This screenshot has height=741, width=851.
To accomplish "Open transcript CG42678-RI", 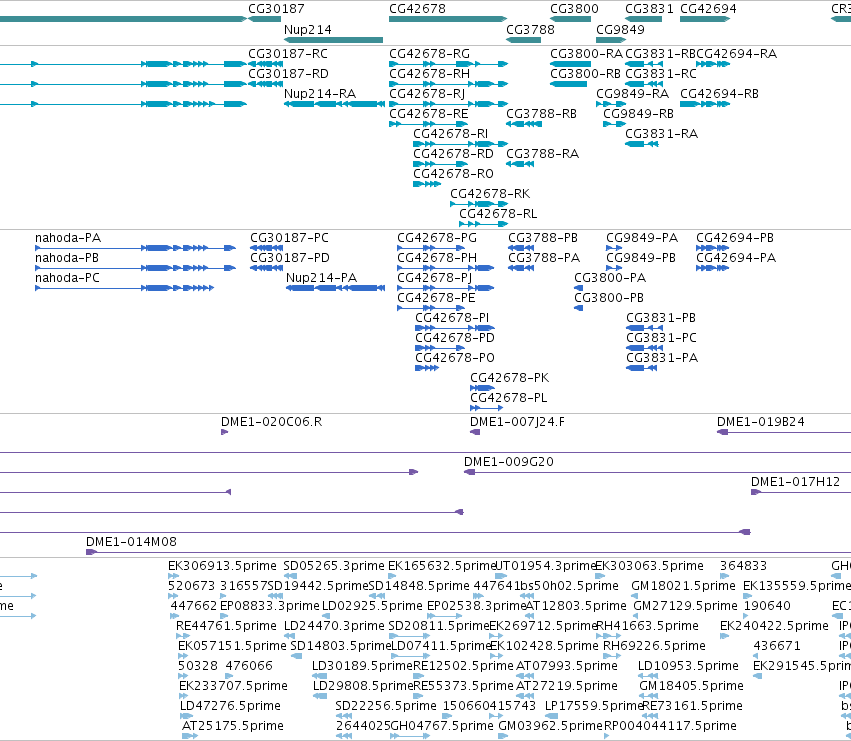I will point(450,134).
